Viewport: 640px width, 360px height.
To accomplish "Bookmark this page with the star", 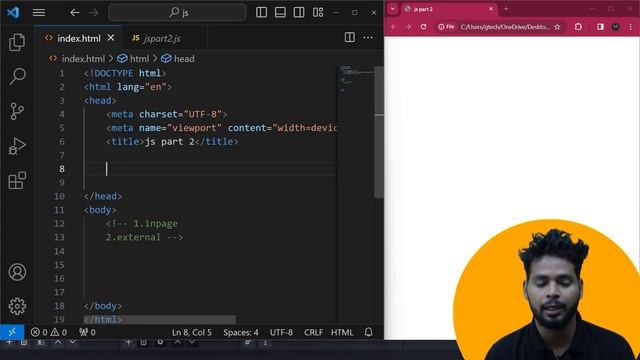I will click(557, 27).
